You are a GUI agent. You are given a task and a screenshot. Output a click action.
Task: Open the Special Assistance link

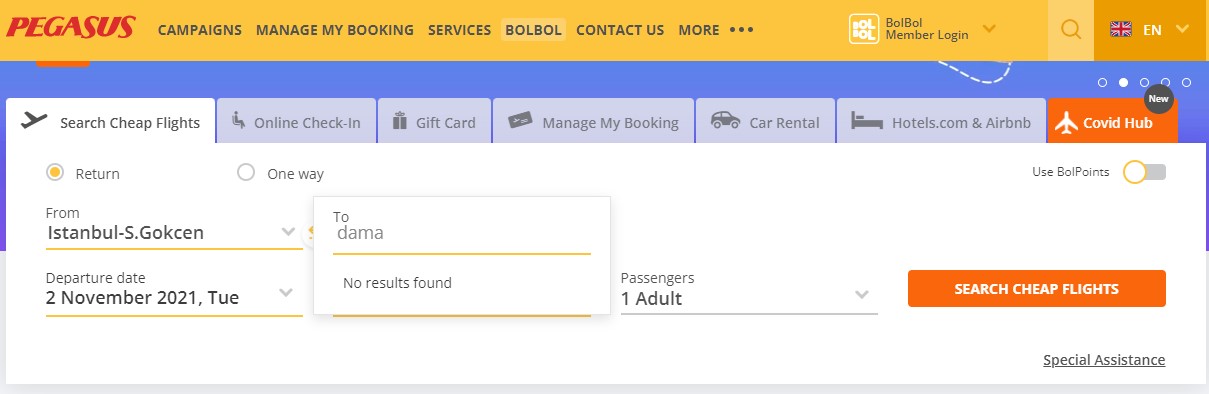click(1104, 360)
